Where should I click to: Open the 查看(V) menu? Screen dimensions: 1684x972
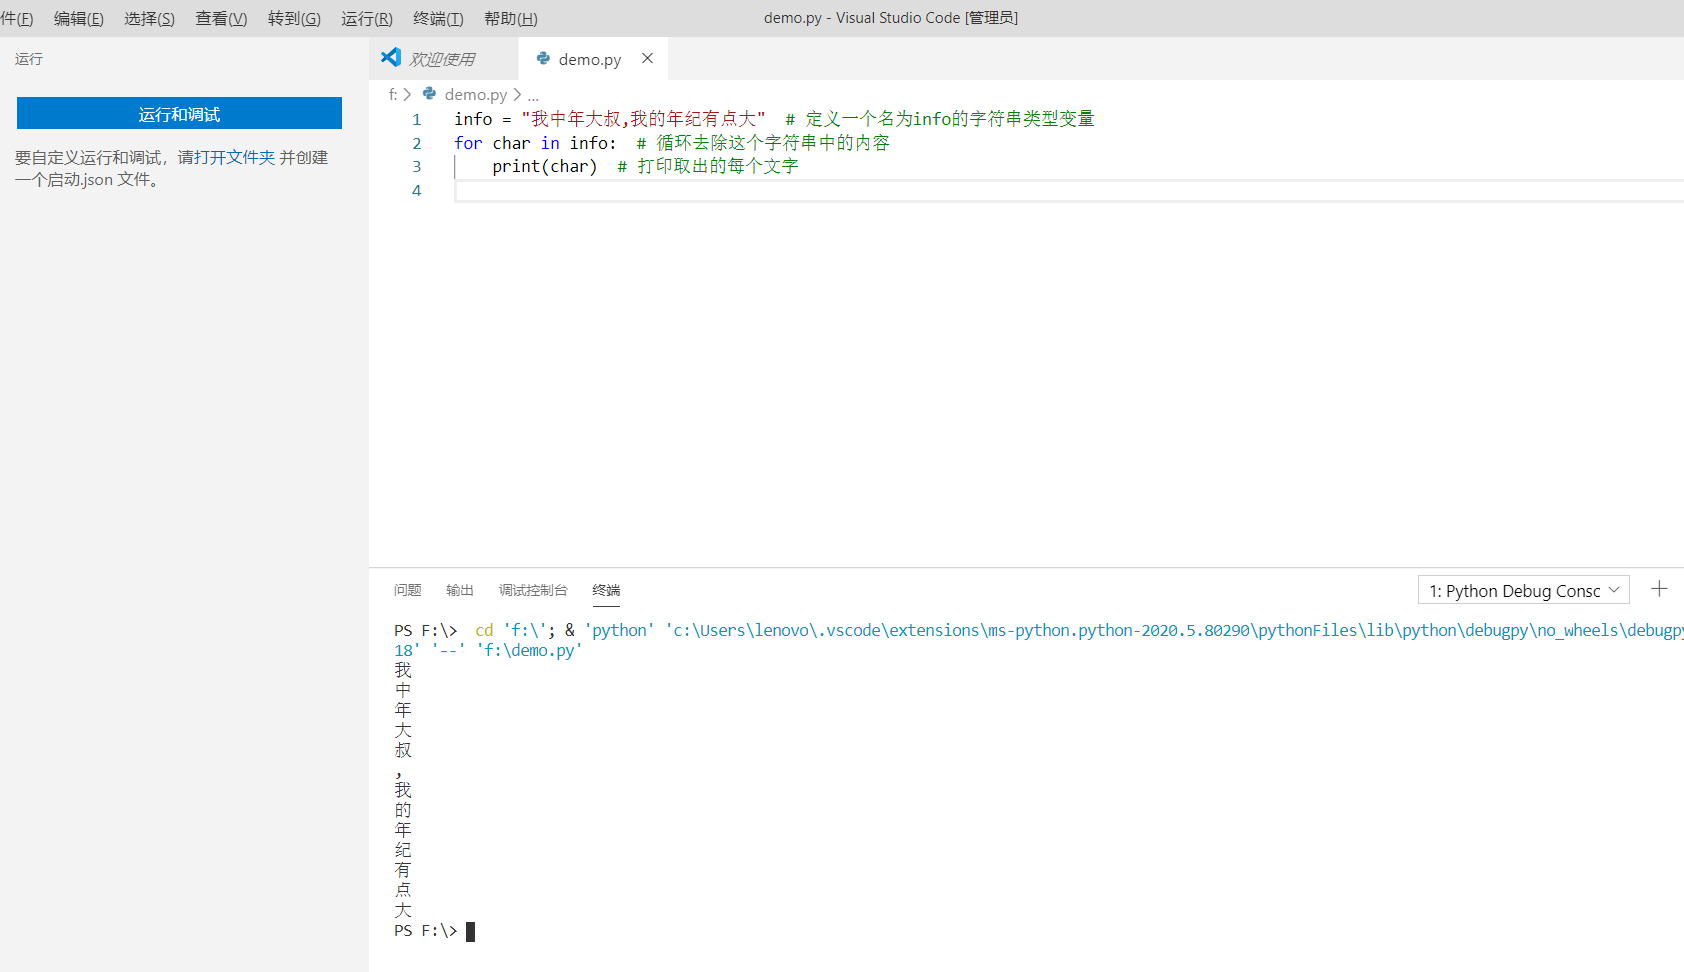(221, 18)
